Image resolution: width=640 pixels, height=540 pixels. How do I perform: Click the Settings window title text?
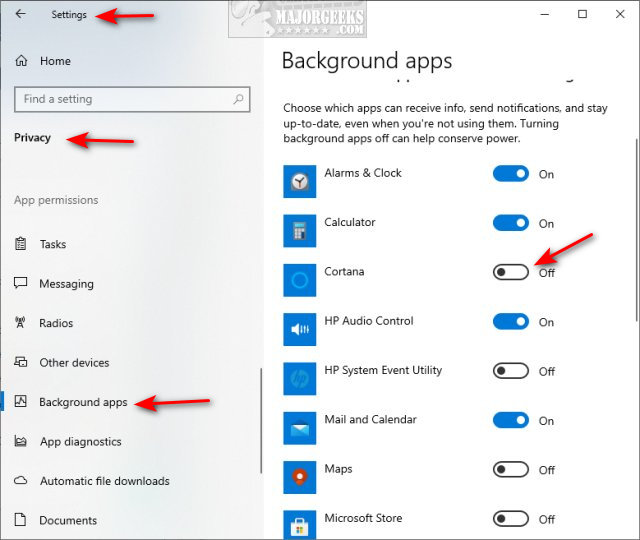point(69,15)
